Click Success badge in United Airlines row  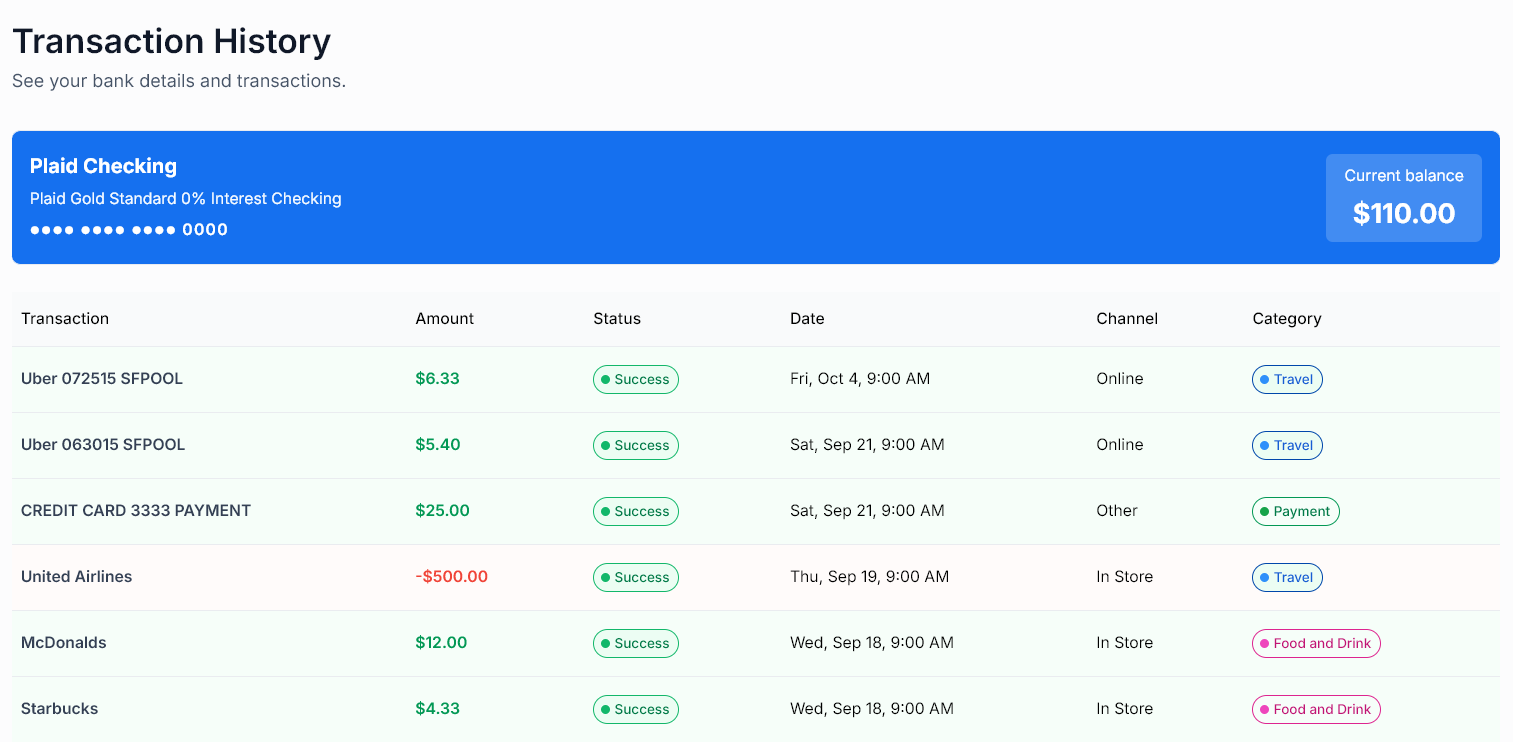pos(636,578)
